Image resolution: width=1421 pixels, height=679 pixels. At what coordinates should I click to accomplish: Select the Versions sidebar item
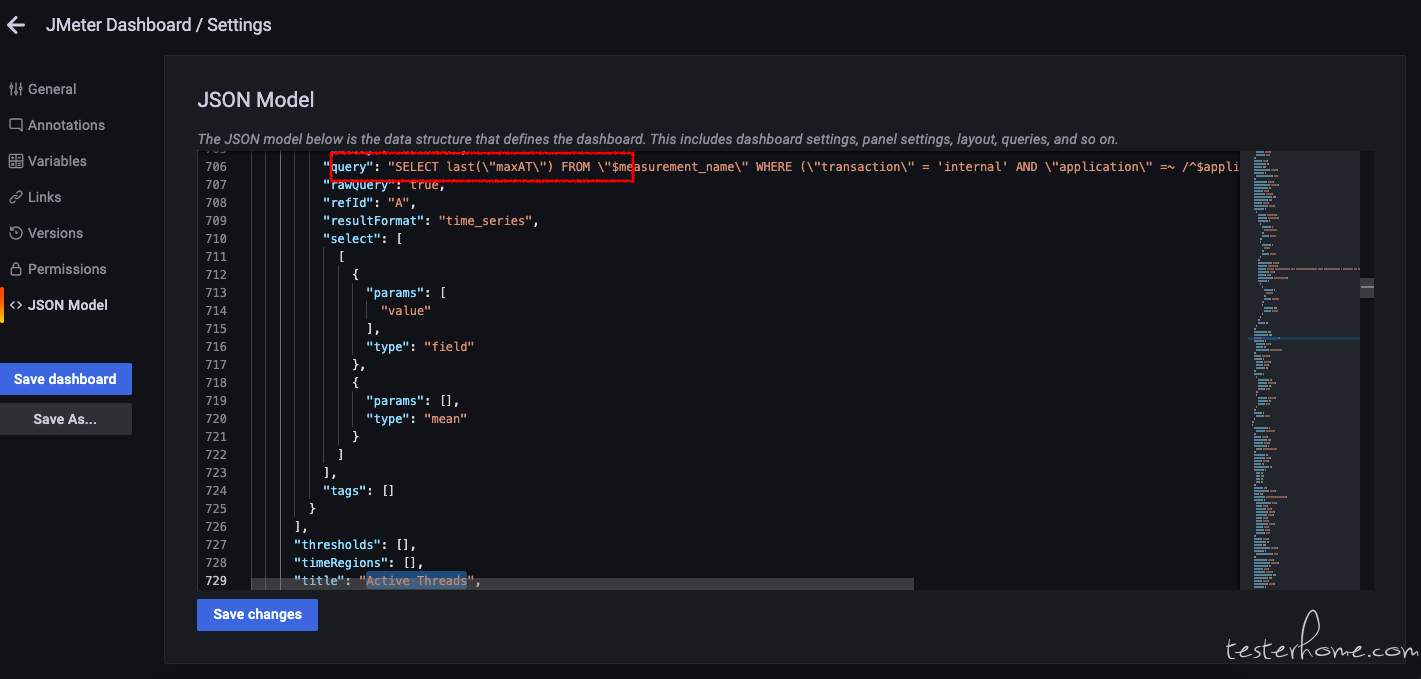click(x=55, y=233)
